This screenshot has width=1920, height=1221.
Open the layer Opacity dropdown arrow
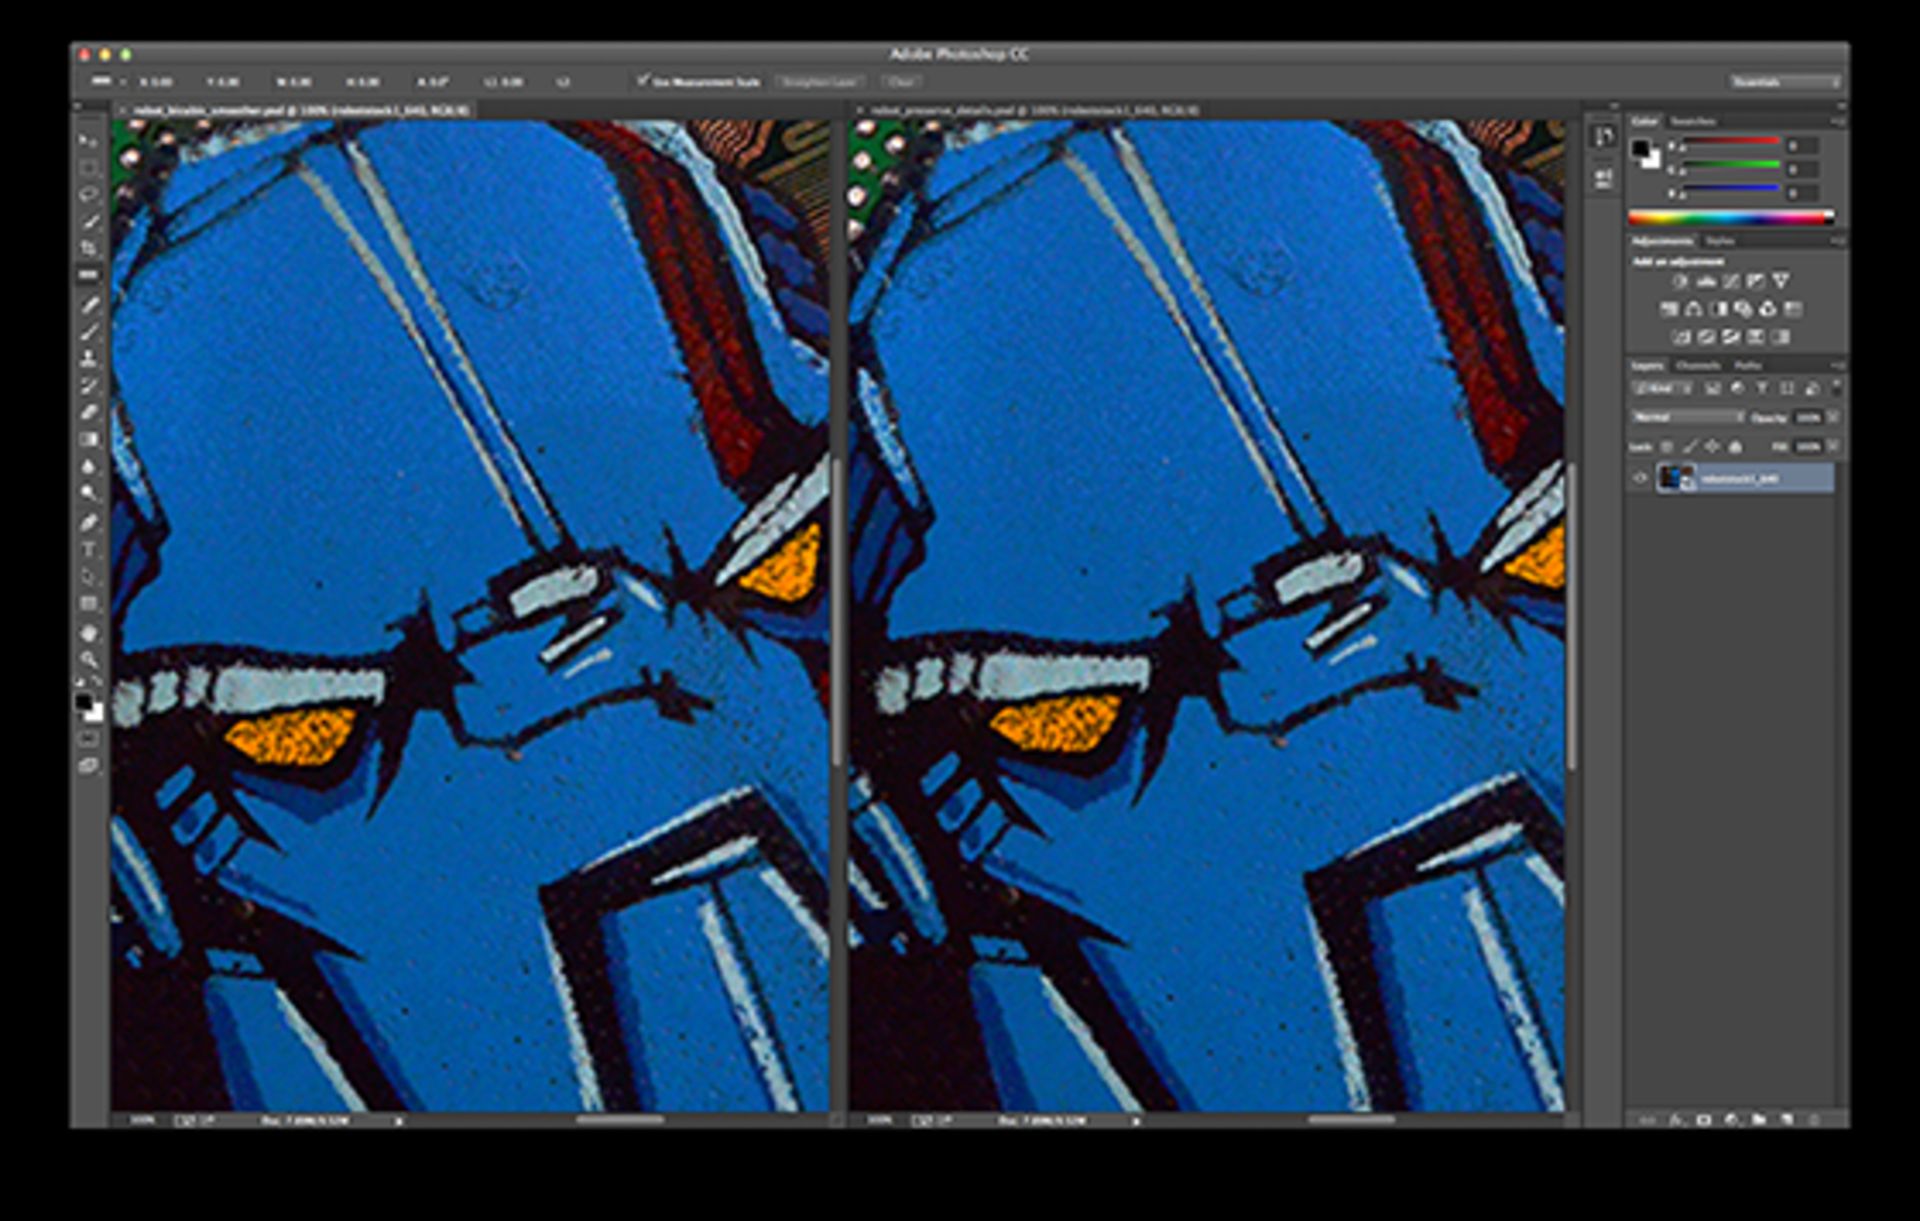1833,417
